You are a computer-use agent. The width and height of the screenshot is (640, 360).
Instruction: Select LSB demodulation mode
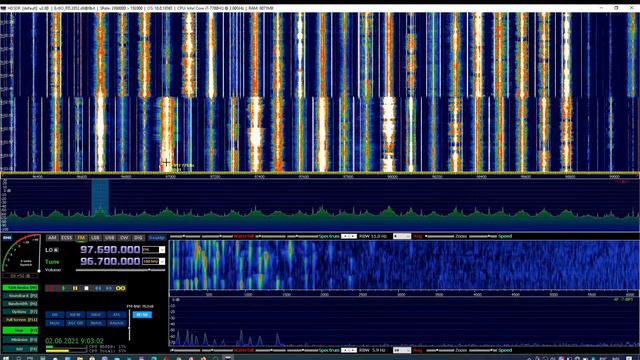coord(95,238)
